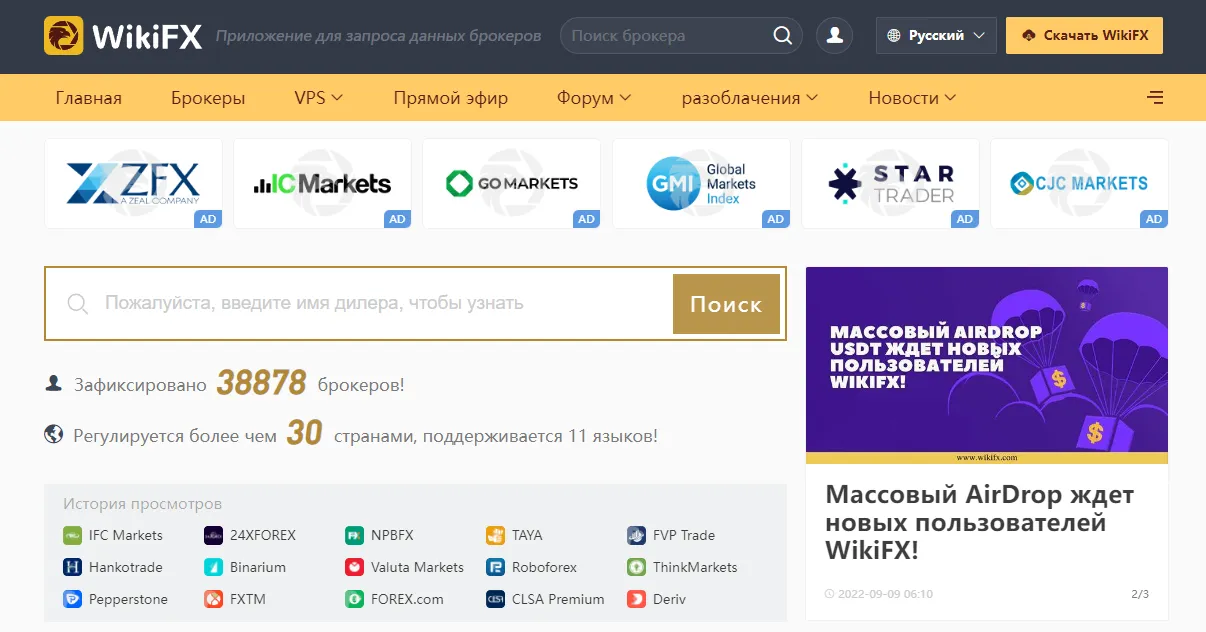The height and width of the screenshot is (632, 1206).
Task: Click the FXTM broker icon
Action: tap(213, 599)
